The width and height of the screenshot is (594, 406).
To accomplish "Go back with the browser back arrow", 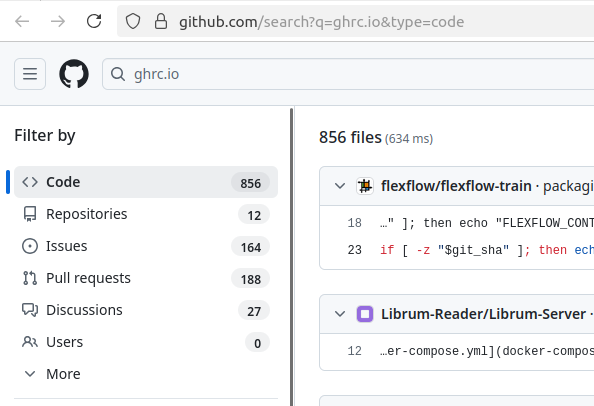I will click(x=22, y=22).
